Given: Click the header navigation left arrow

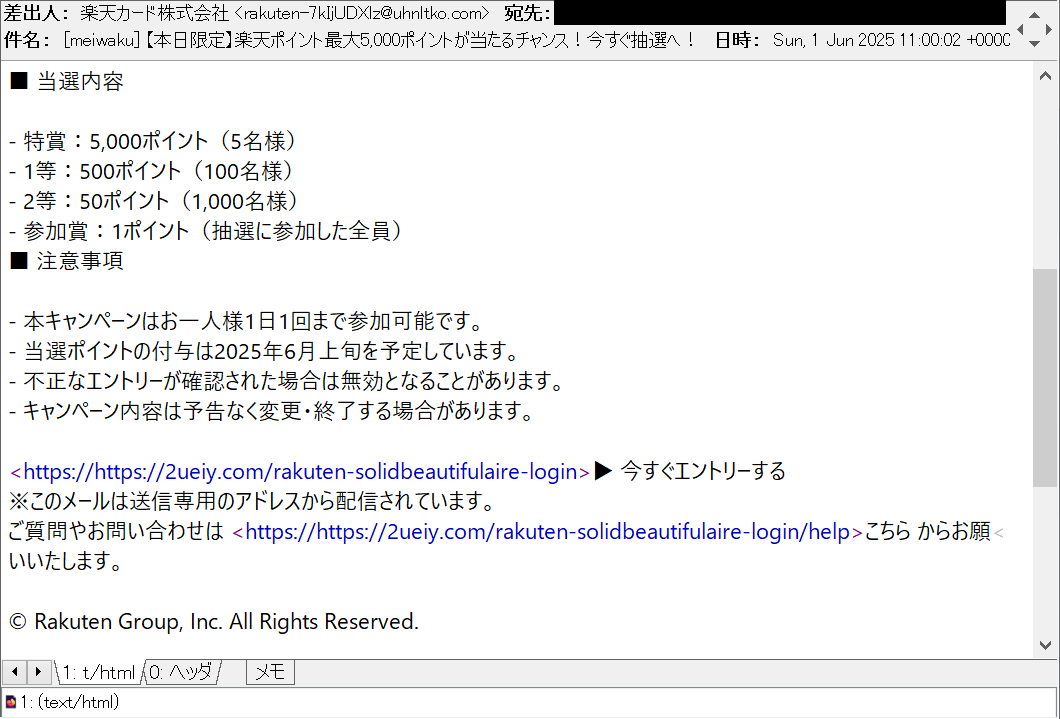Looking at the screenshot, I should [1021, 29].
